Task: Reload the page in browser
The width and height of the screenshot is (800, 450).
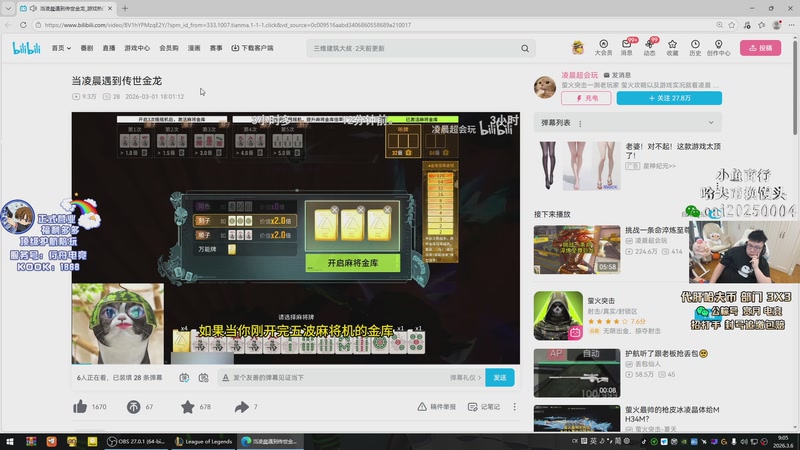Action: 23,24
